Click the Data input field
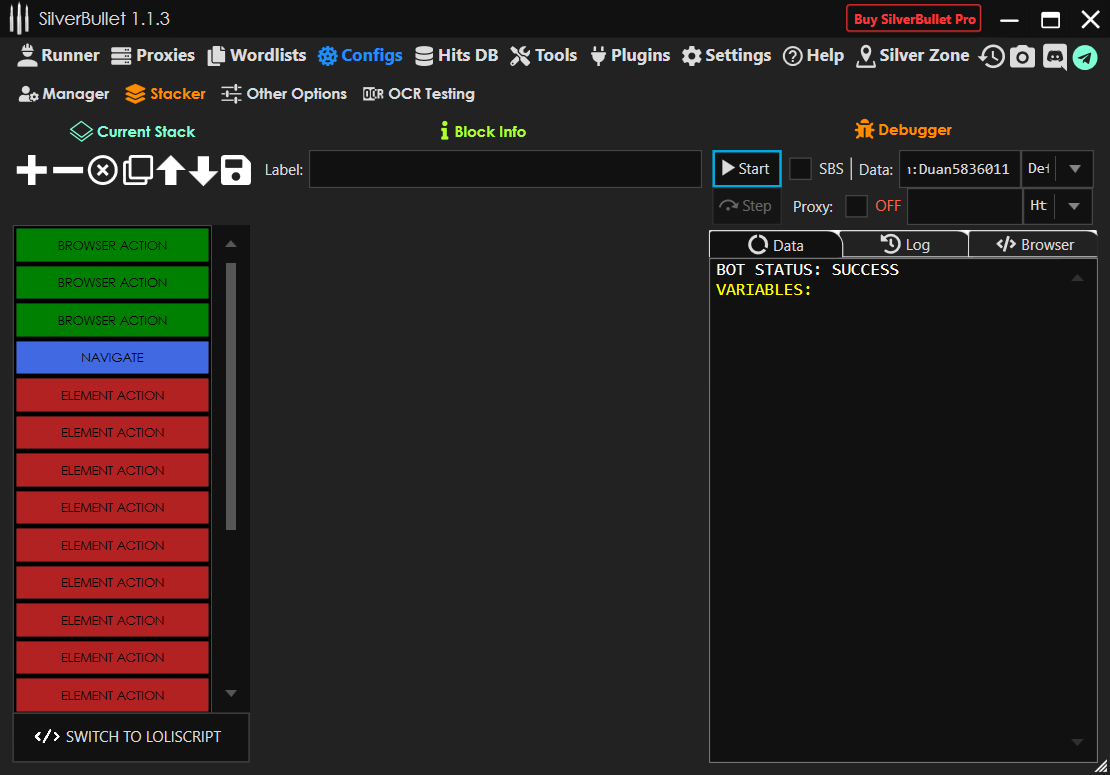The width and height of the screenshot is (1110, 775). (x=959, y=168)
